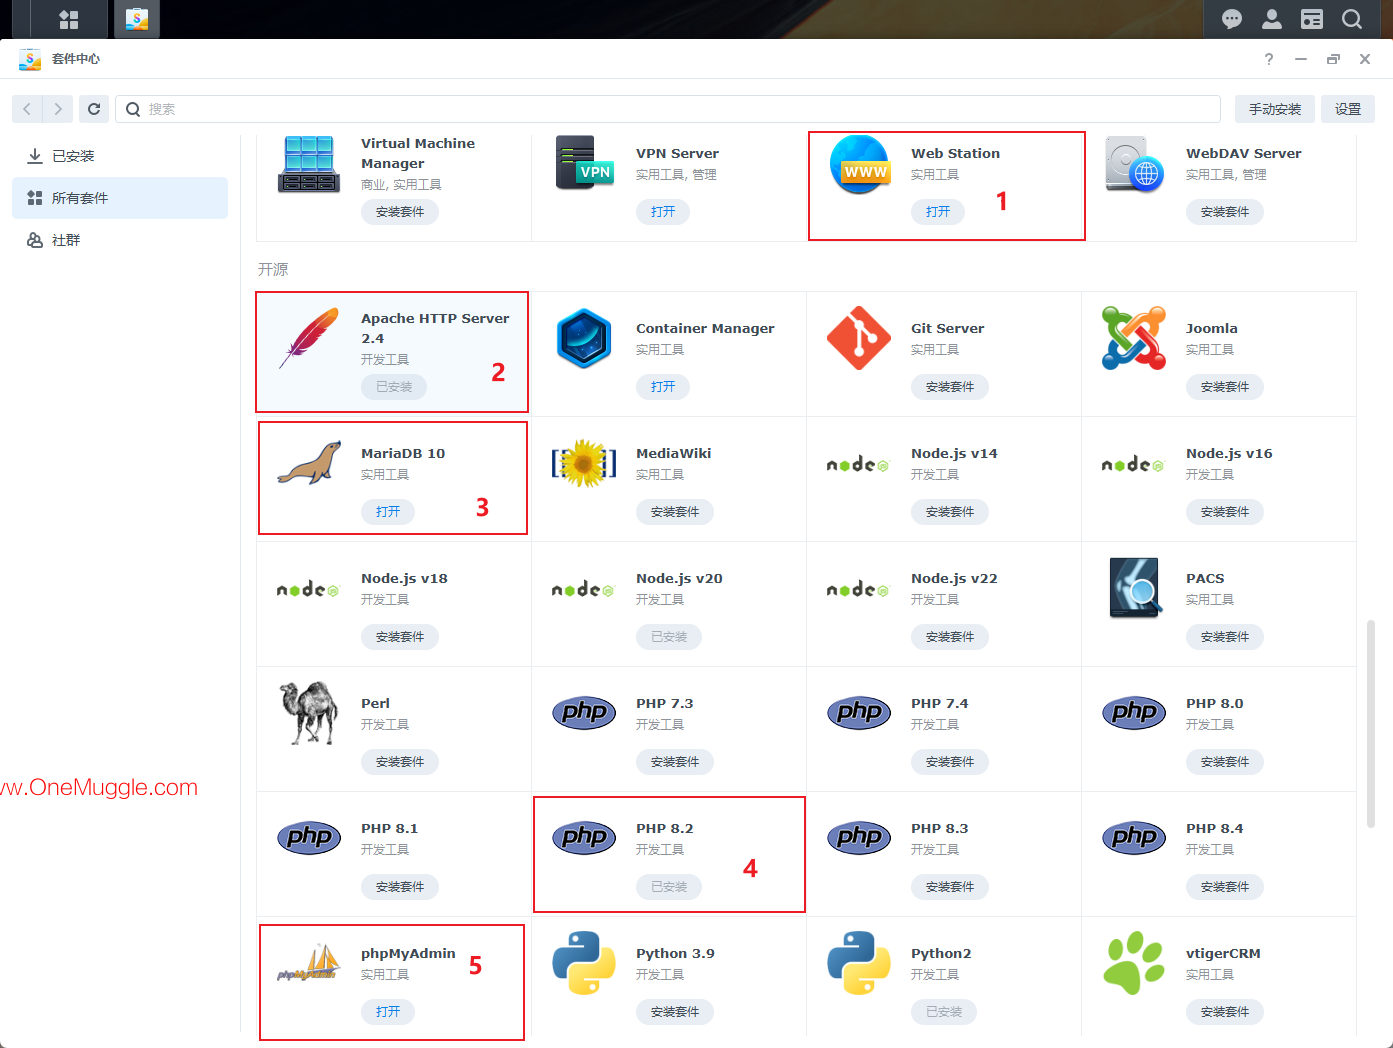Click the Python 3.9 package icon

[584, 963]
